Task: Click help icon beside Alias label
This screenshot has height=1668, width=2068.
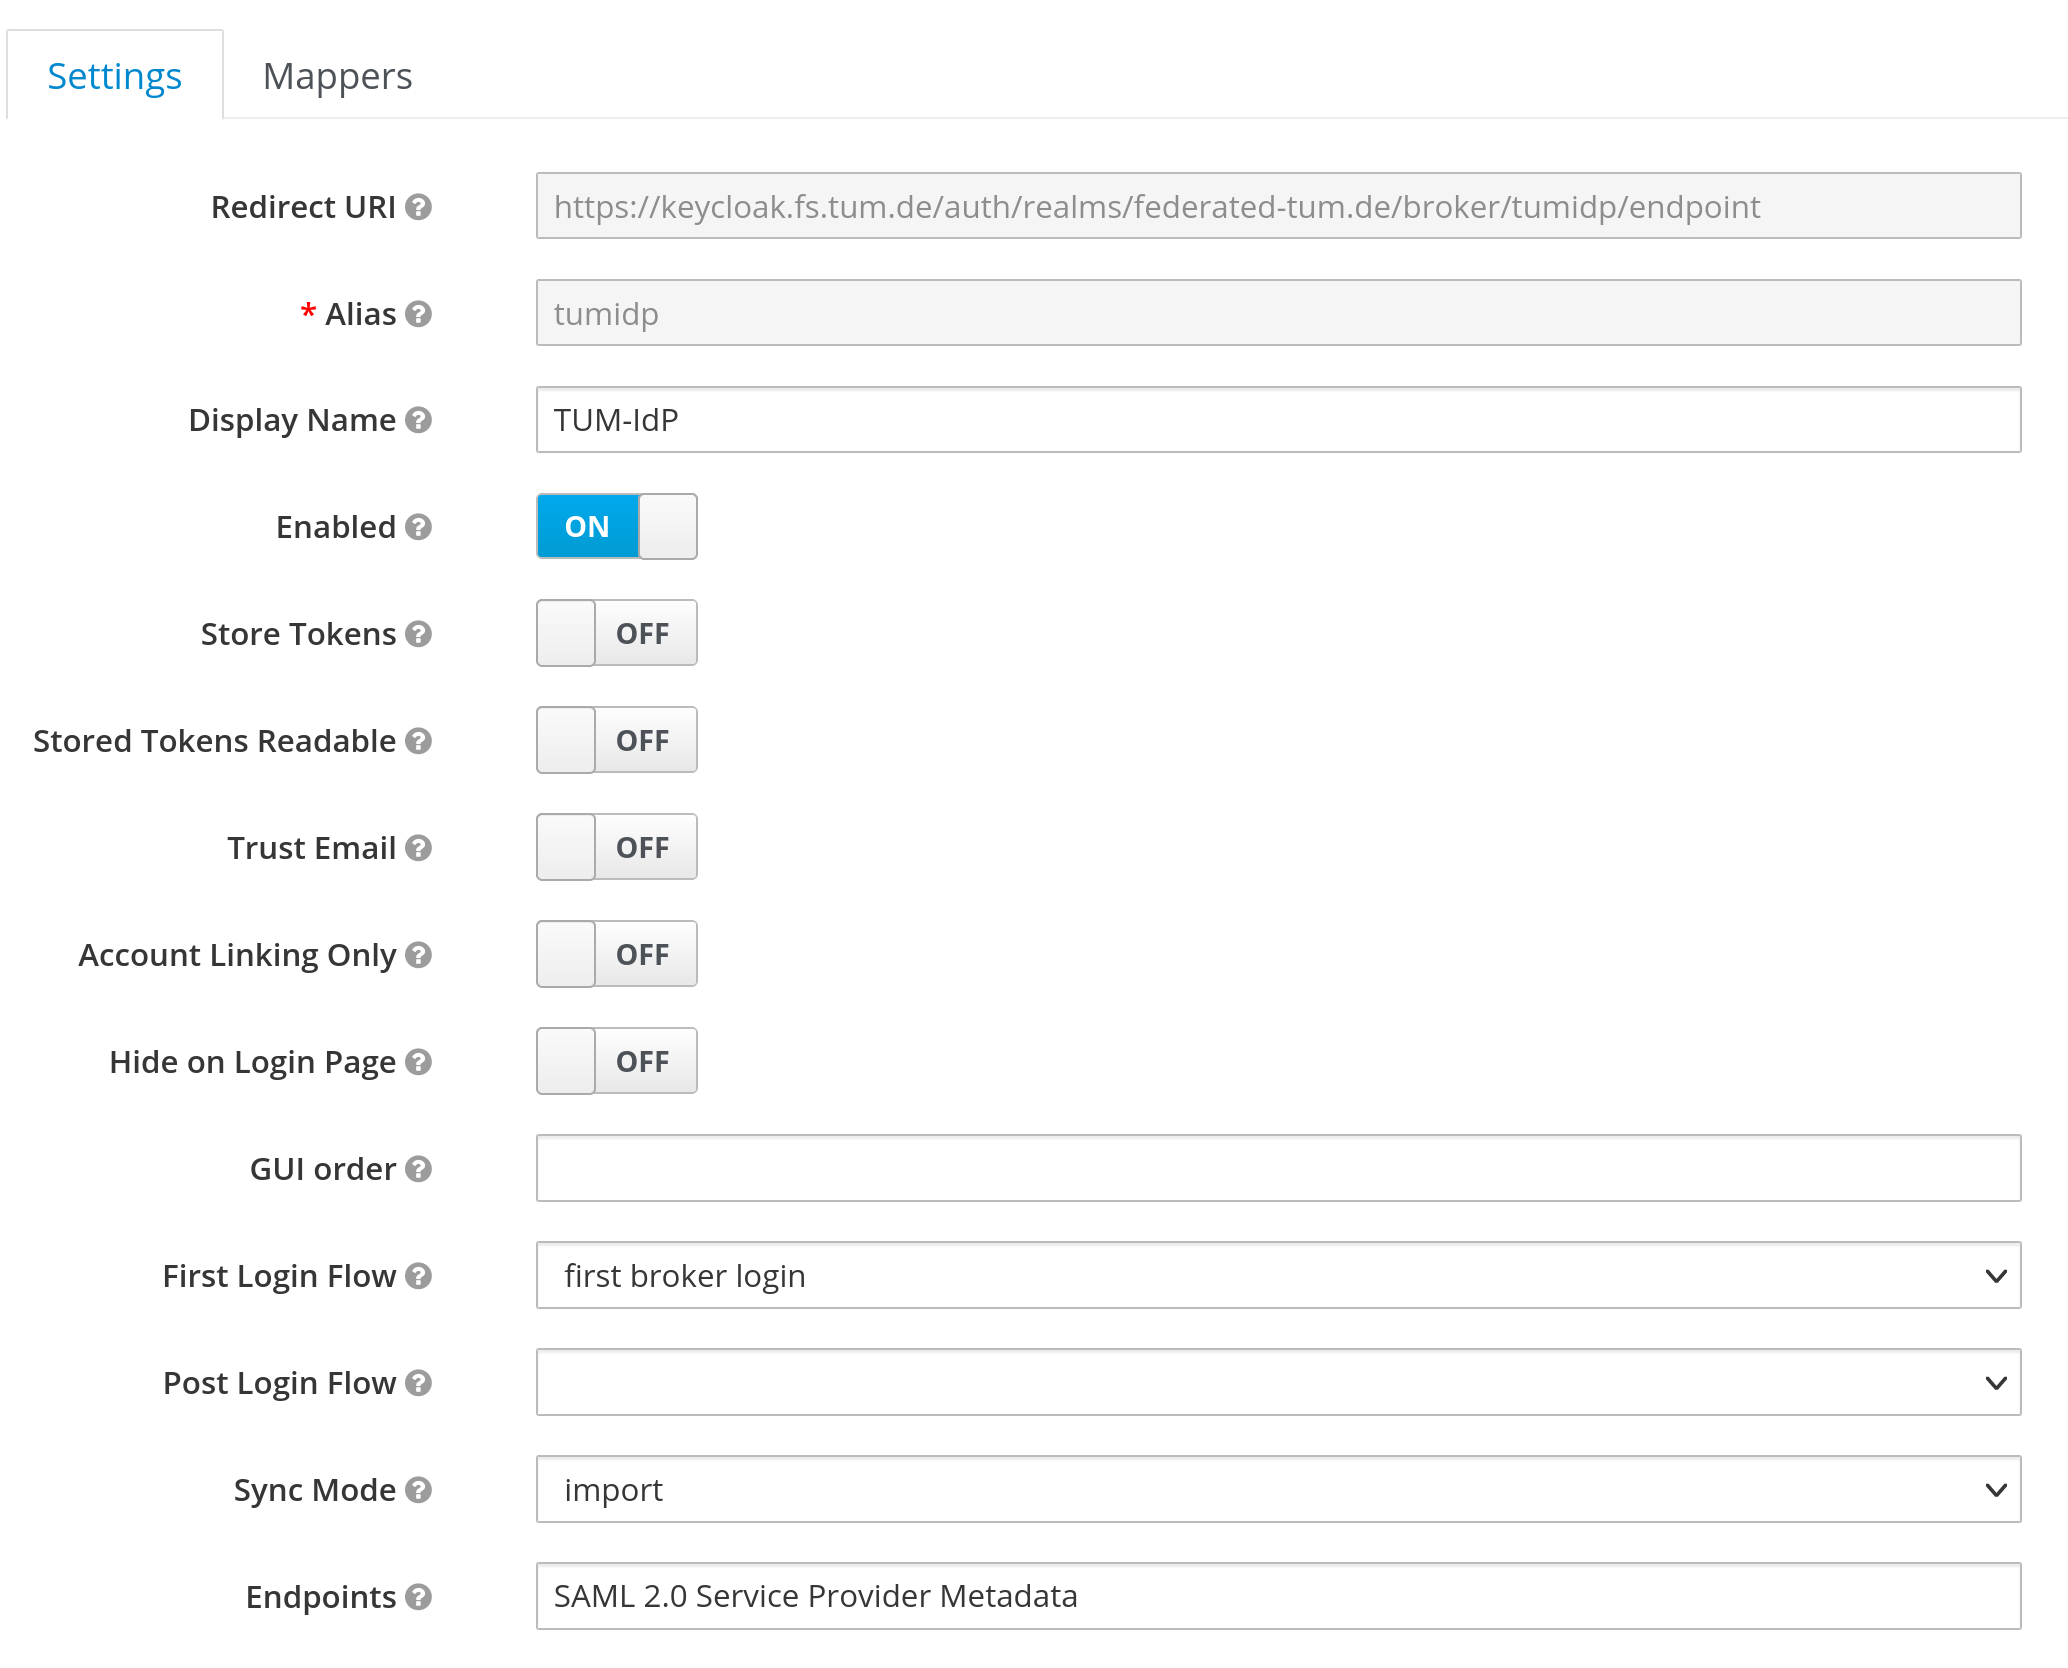Action: click(418, 314)
